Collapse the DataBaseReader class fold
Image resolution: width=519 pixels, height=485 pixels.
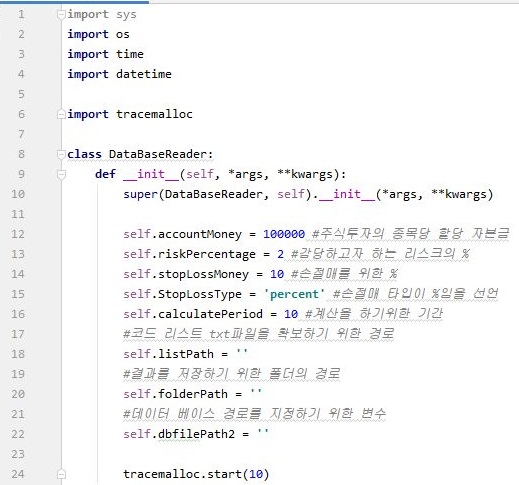pyautogui.click(x=61, y=154)
